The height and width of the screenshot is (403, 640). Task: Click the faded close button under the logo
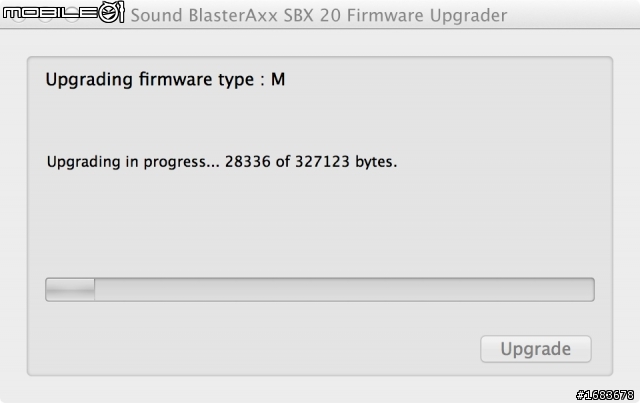19,16
